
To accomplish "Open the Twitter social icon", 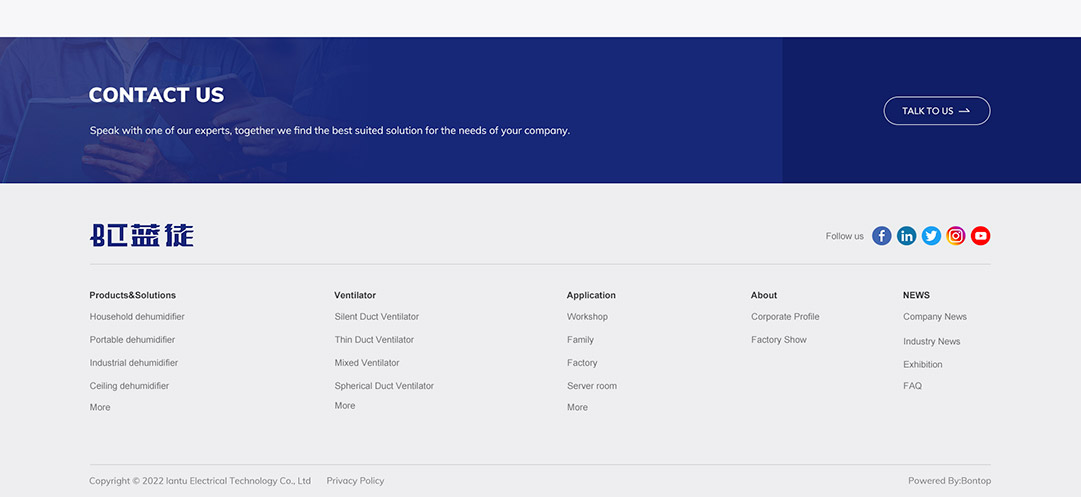I will (931, 236).
